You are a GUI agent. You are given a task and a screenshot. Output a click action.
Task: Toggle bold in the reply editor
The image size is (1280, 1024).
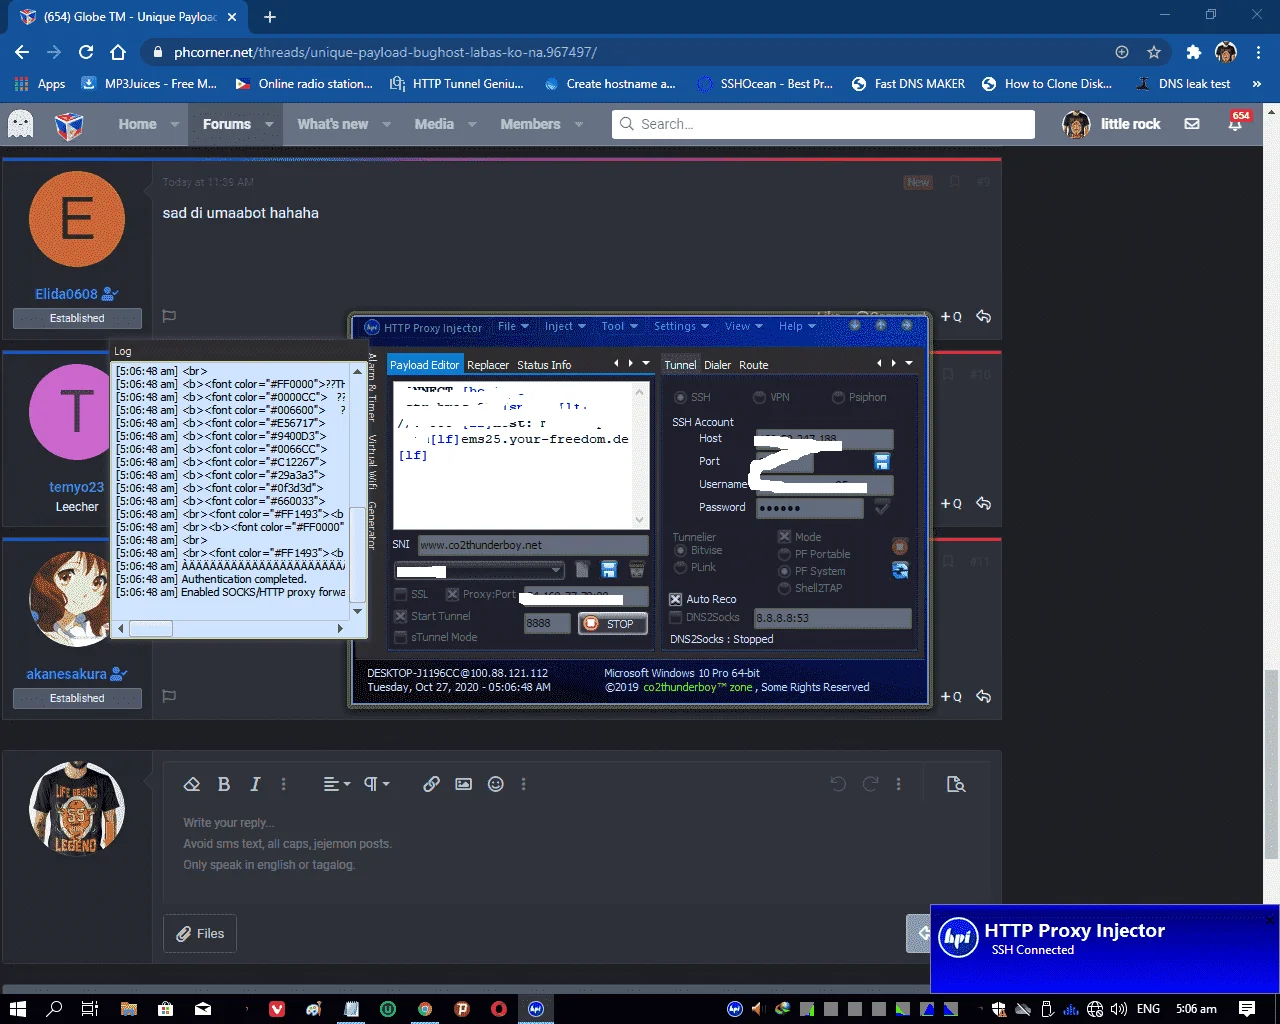click(x=224, y=784)
